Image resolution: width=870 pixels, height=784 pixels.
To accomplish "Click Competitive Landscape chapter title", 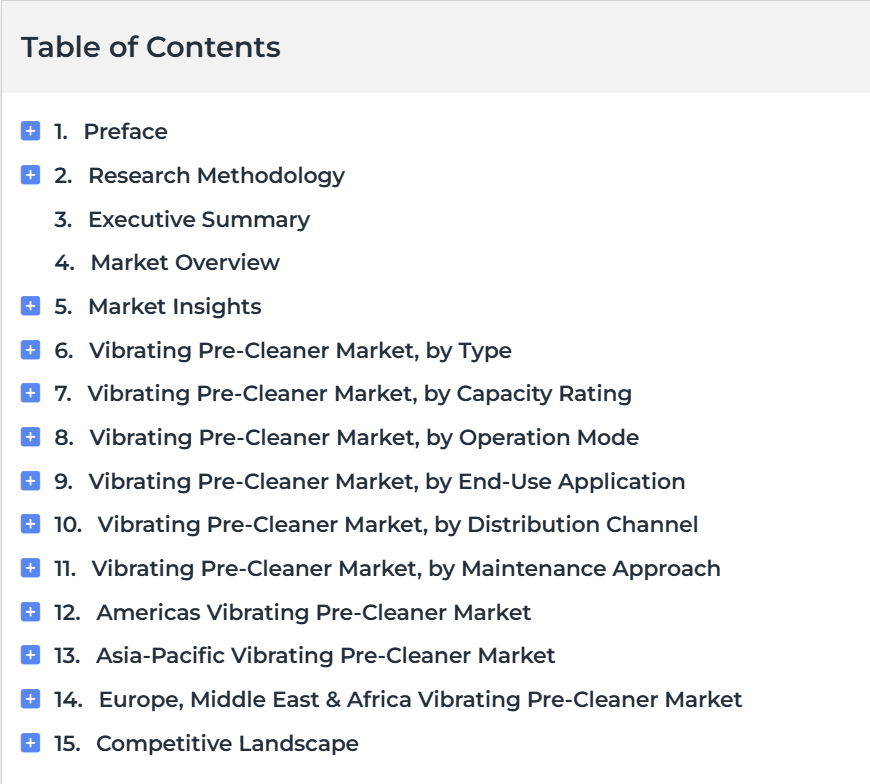I will 227,744.
